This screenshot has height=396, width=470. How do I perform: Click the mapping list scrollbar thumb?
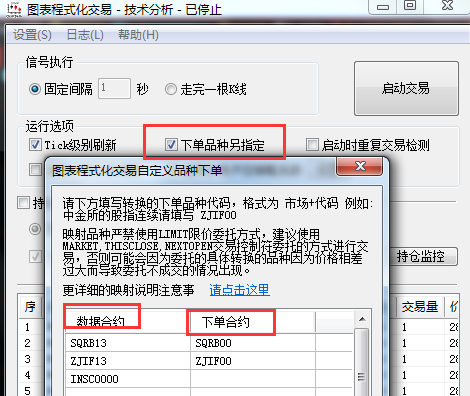coord(362,363)
